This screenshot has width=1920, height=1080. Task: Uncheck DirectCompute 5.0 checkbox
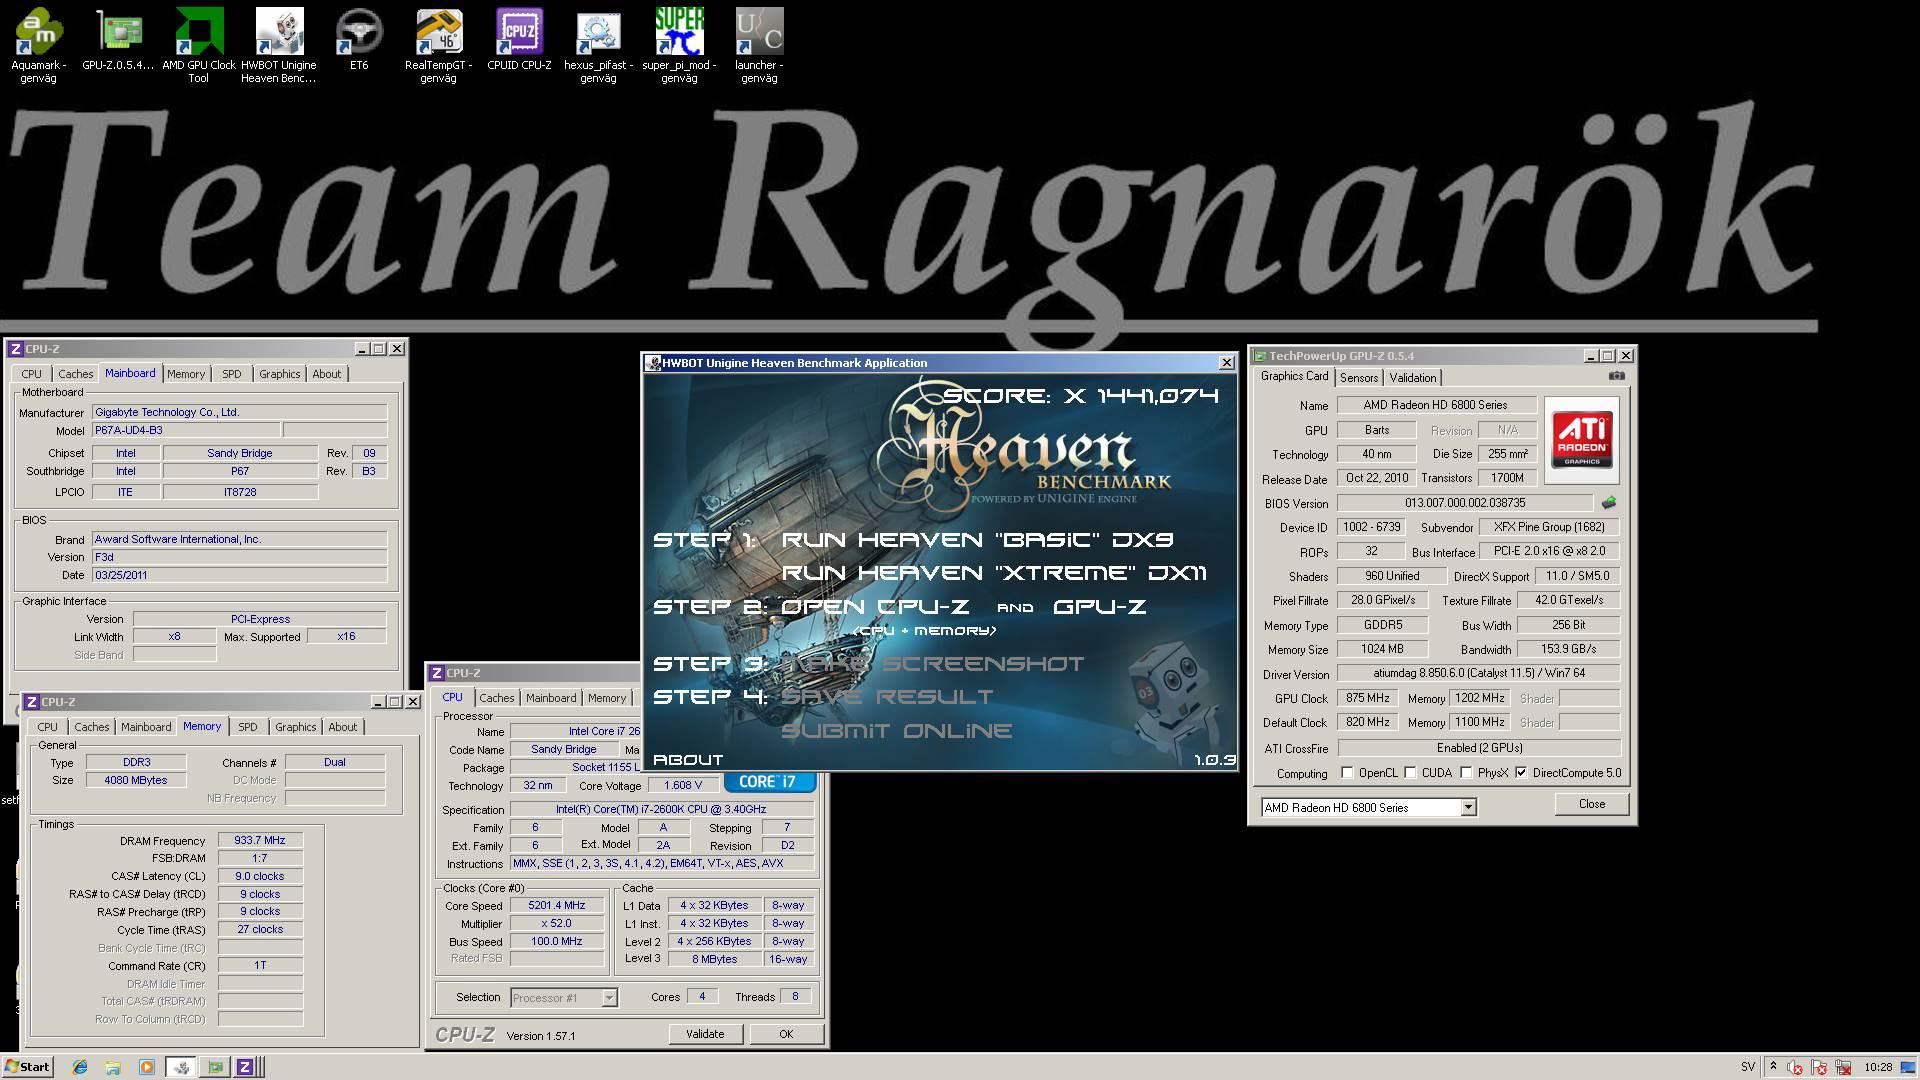1521,773
